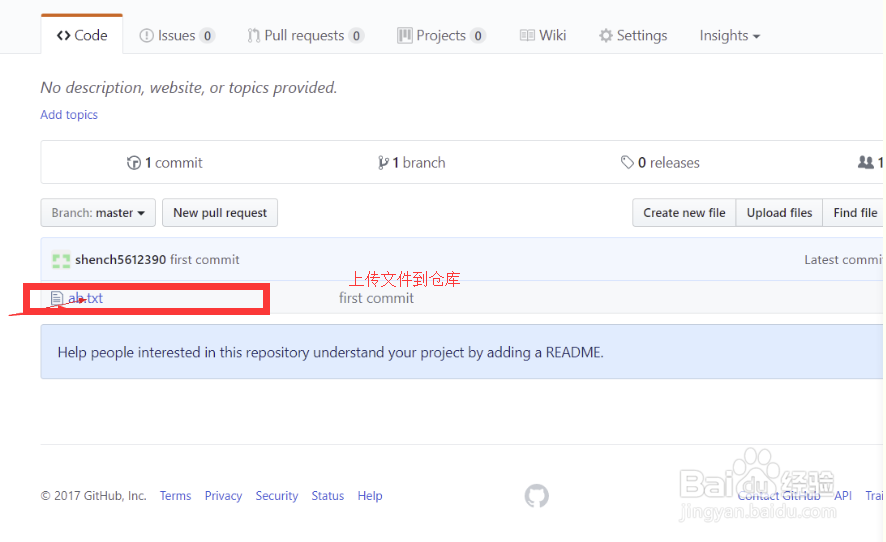Viewport: 886px width, 542px height.
Task: Open the Pull requests tab
Action: pyautogui.click(x=306, y=36)
